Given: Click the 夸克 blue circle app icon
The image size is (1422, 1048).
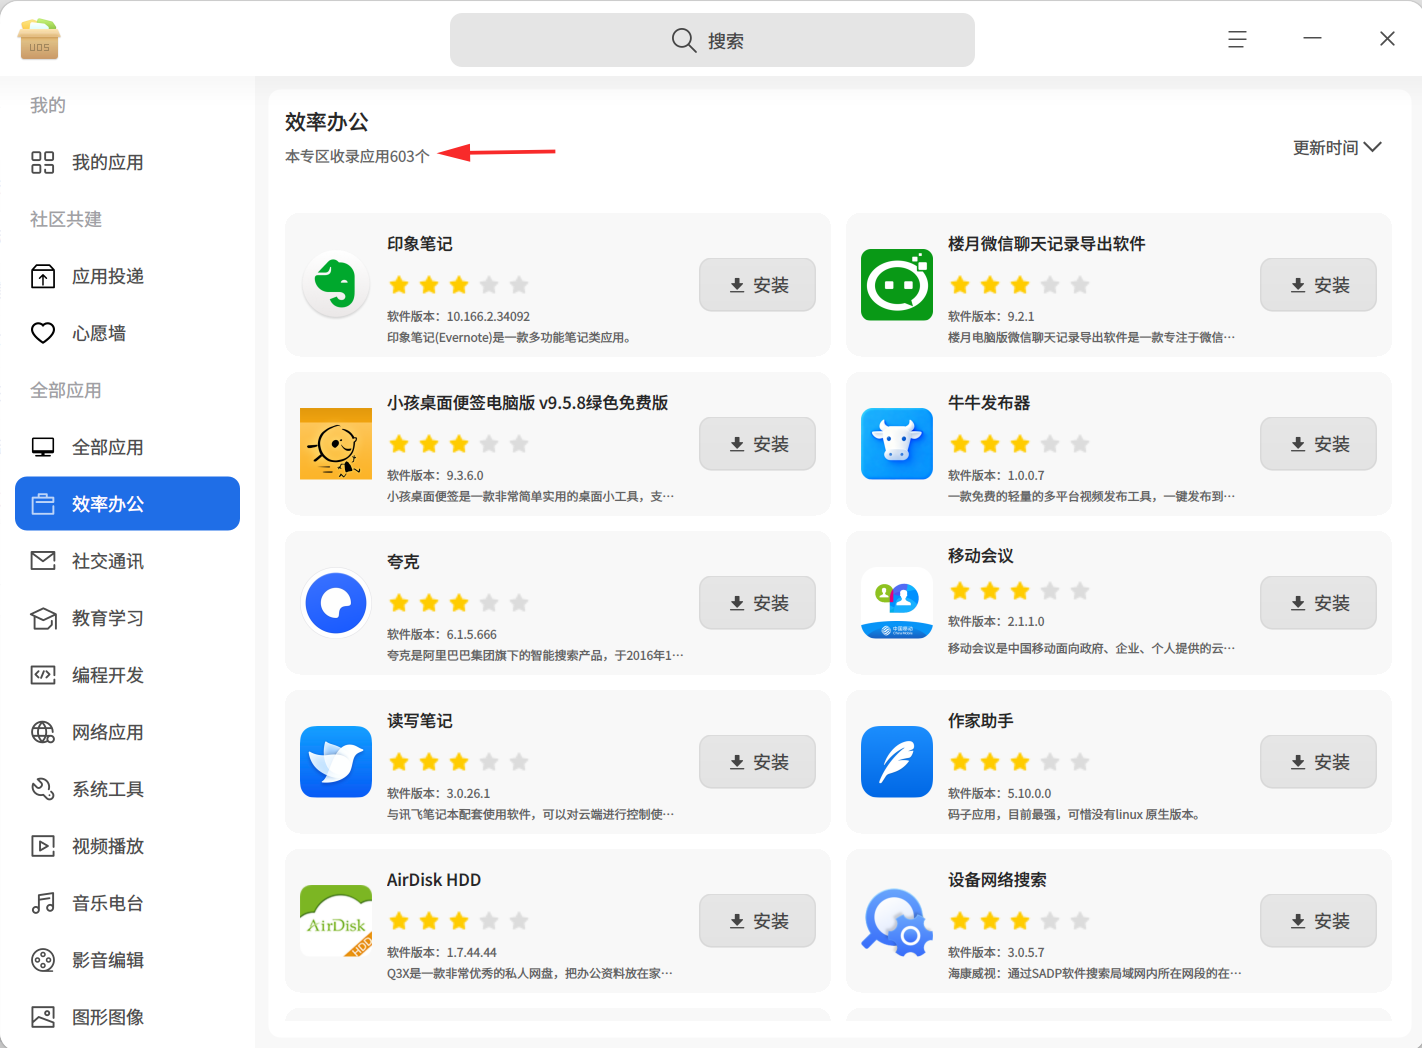Looking at the screenshot, I should click(x=336, y=602).
